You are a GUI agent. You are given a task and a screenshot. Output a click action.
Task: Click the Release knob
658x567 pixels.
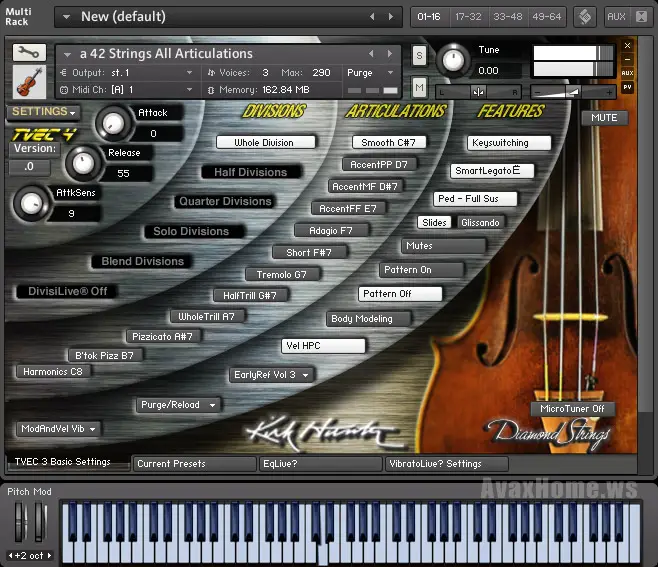coord(83,163)
